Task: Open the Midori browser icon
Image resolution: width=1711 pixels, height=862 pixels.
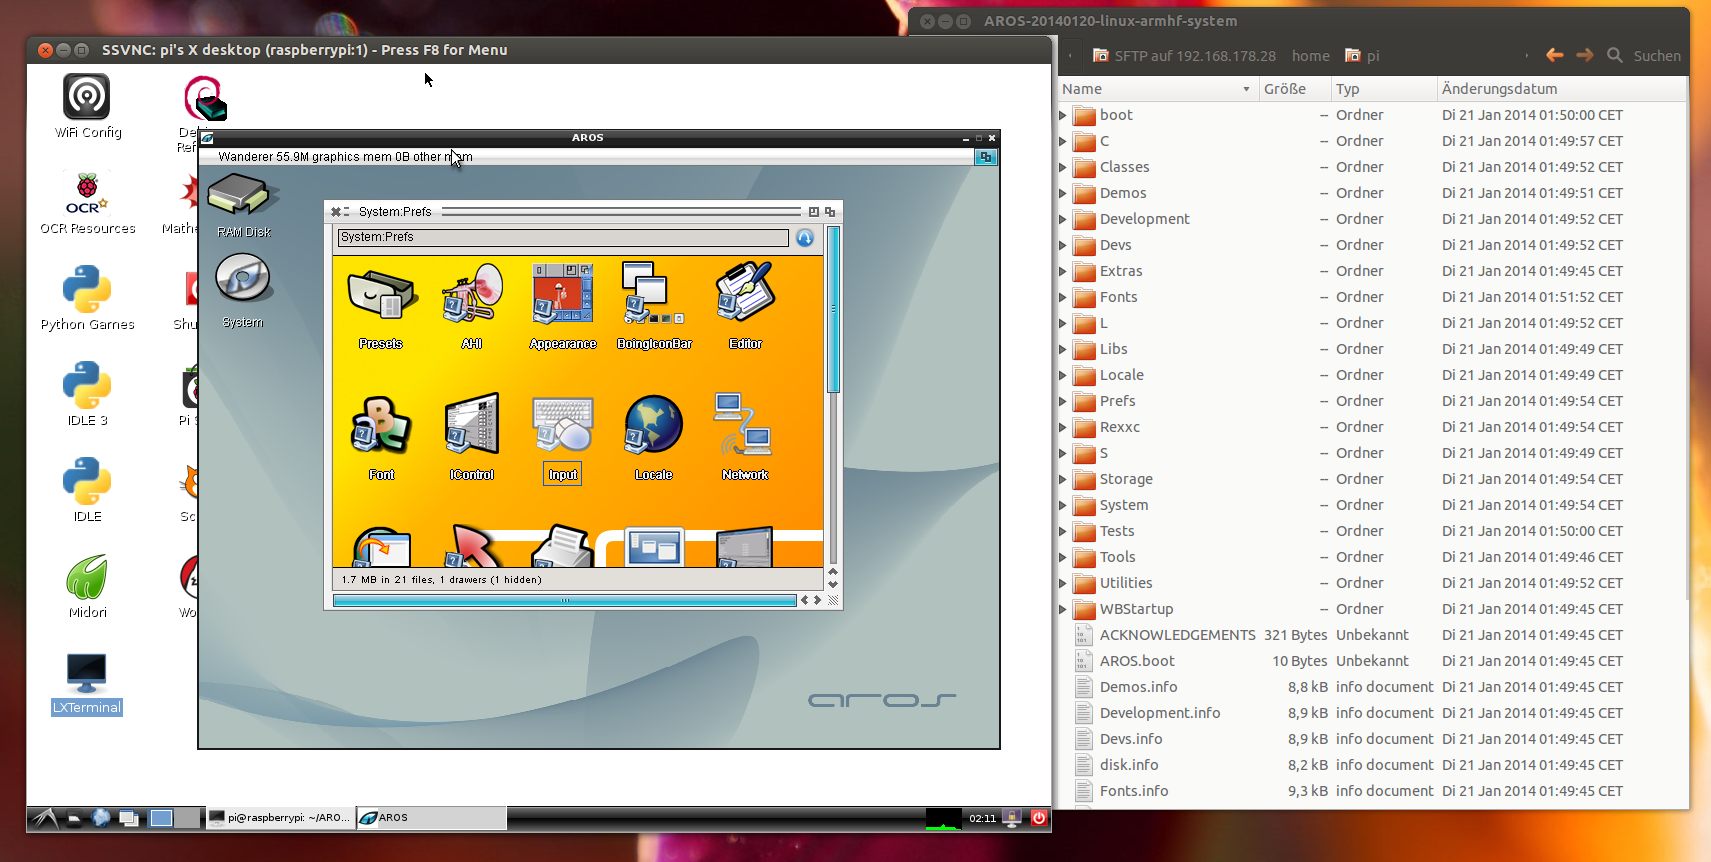Action: (87, 580)
